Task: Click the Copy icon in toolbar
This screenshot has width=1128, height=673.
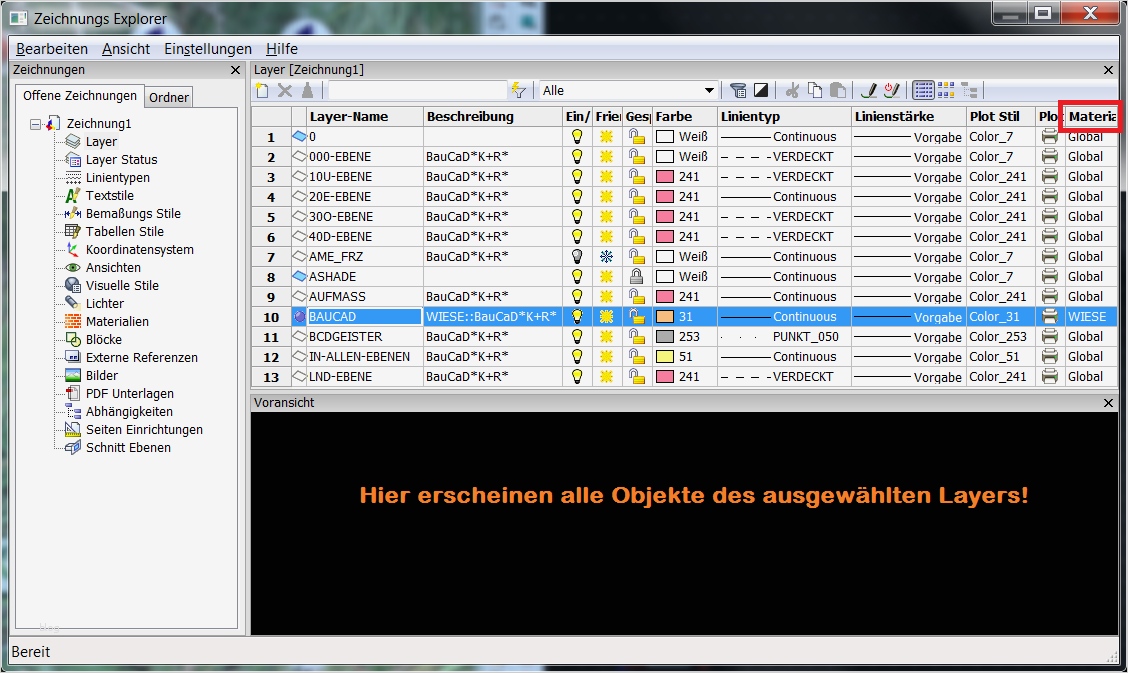Action: tap(815, 91)
